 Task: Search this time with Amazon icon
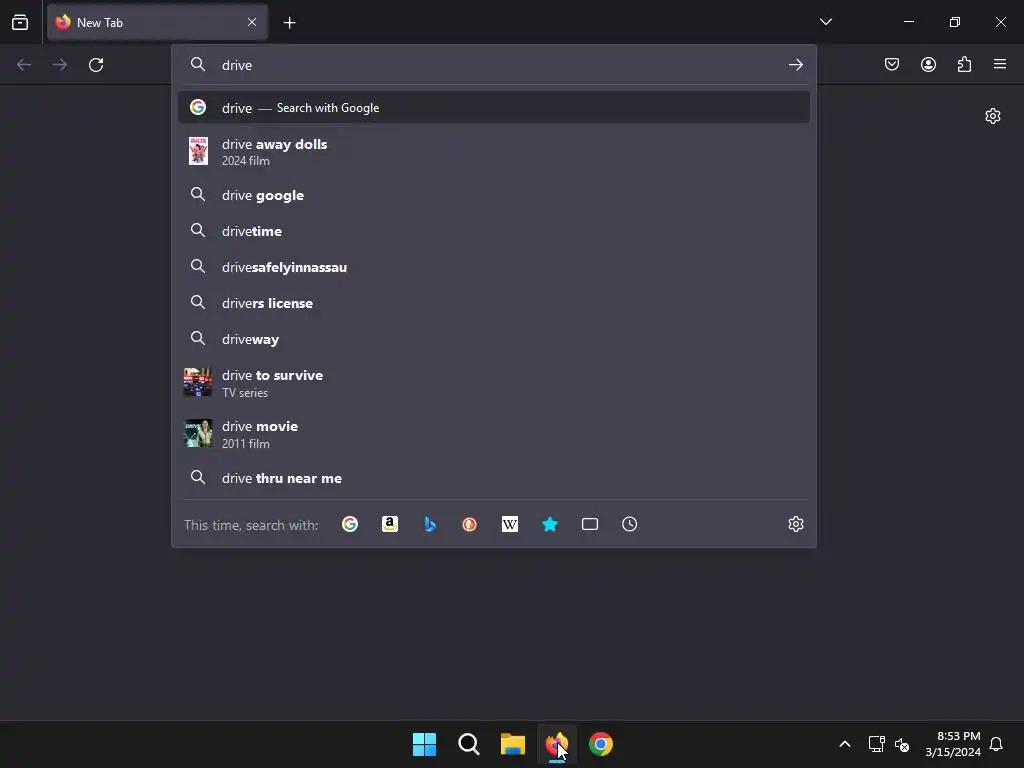pos(390,524)
